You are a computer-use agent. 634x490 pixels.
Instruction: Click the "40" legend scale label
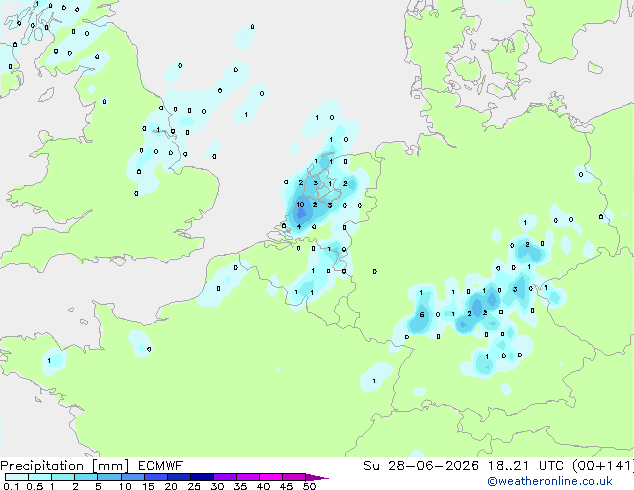(263, 486)
